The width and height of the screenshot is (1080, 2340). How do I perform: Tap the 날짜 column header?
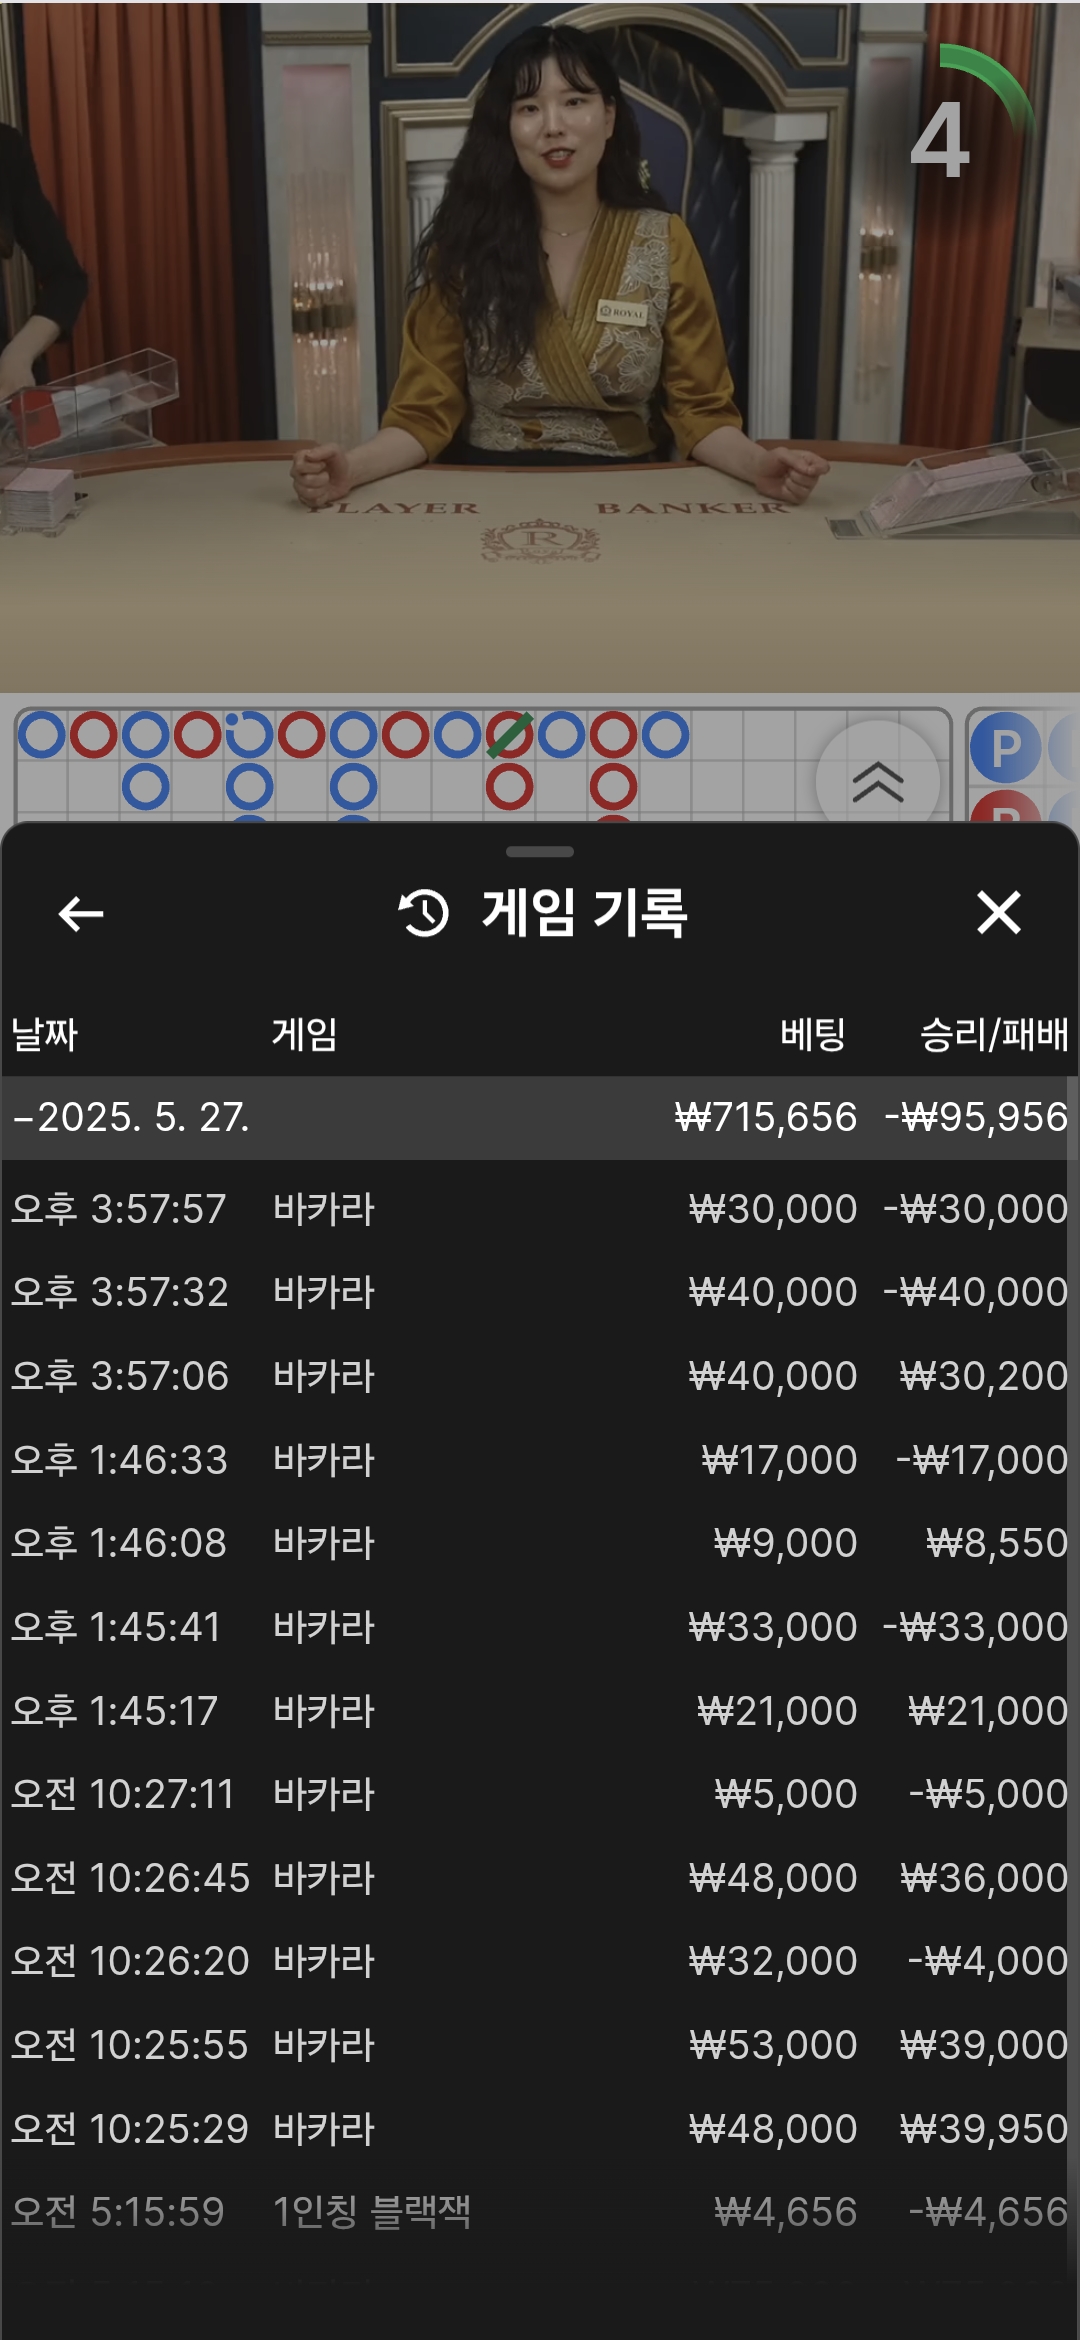click(44, 1034)
